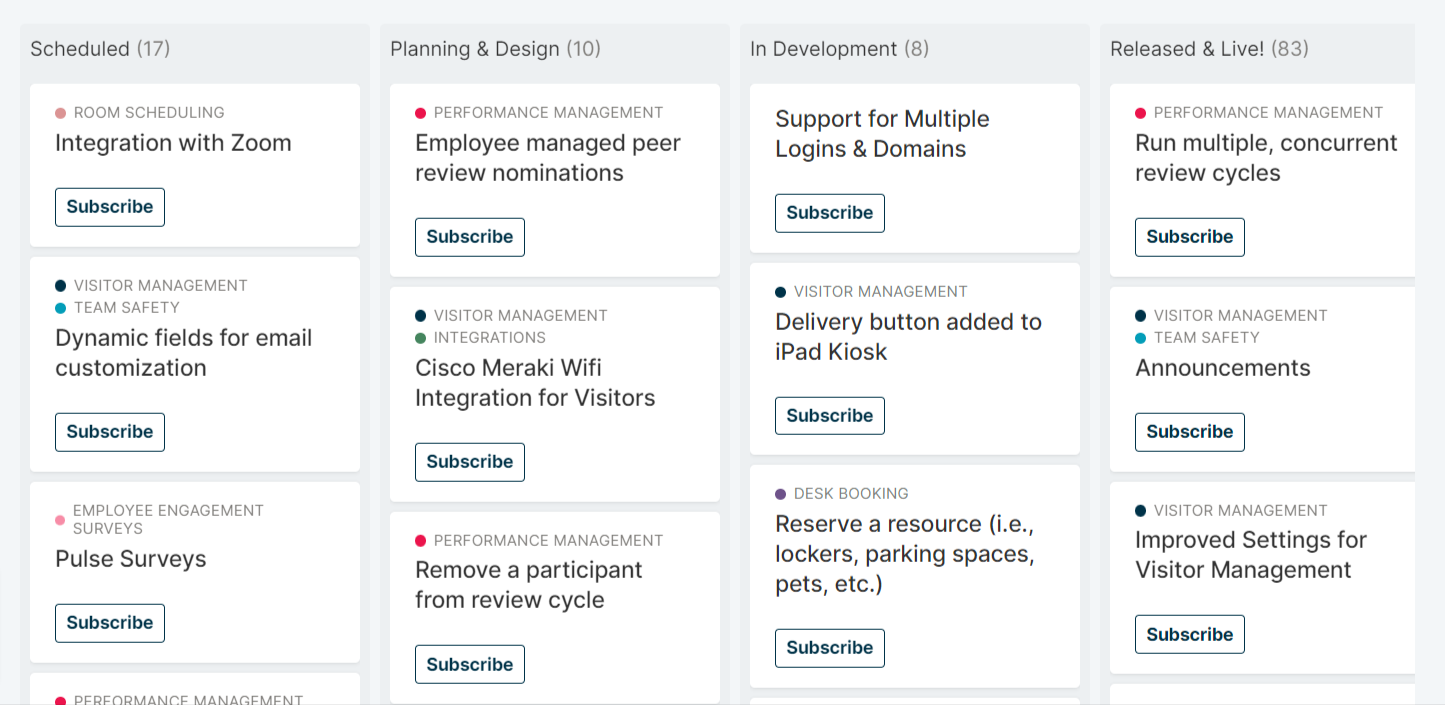Subscribe to Improved Settings for Visitor Management
This screenshot has height=705, width=1445.
coord(1190,633)
